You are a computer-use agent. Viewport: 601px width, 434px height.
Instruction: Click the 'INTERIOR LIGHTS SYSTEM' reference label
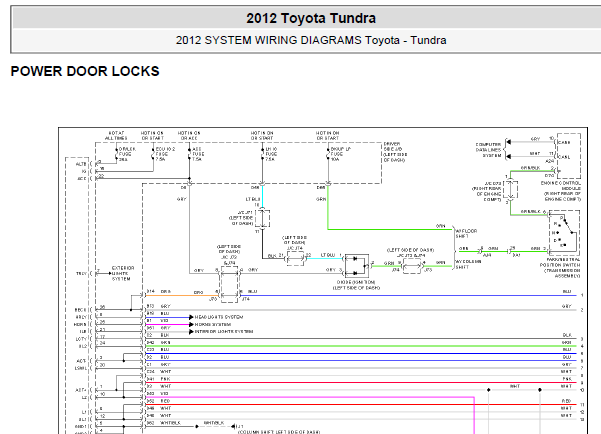click(x=224, y=331)
